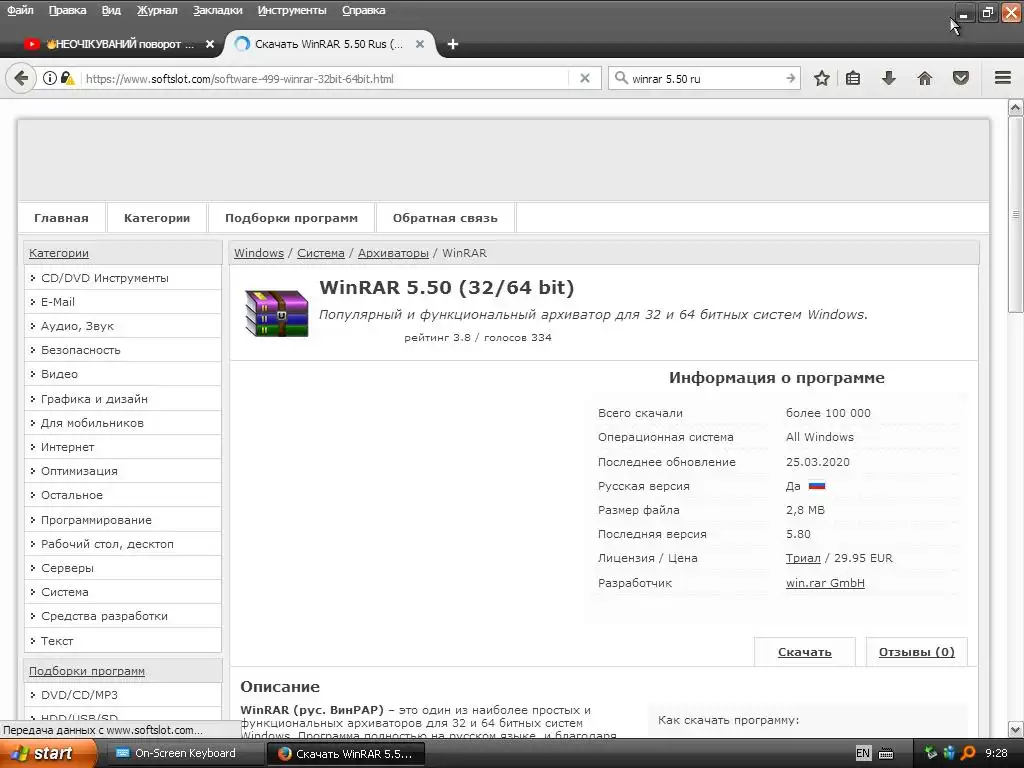Open the DVD/CD/MP3 collection
Screen dimensions: 1024x768
coord(79,695)
